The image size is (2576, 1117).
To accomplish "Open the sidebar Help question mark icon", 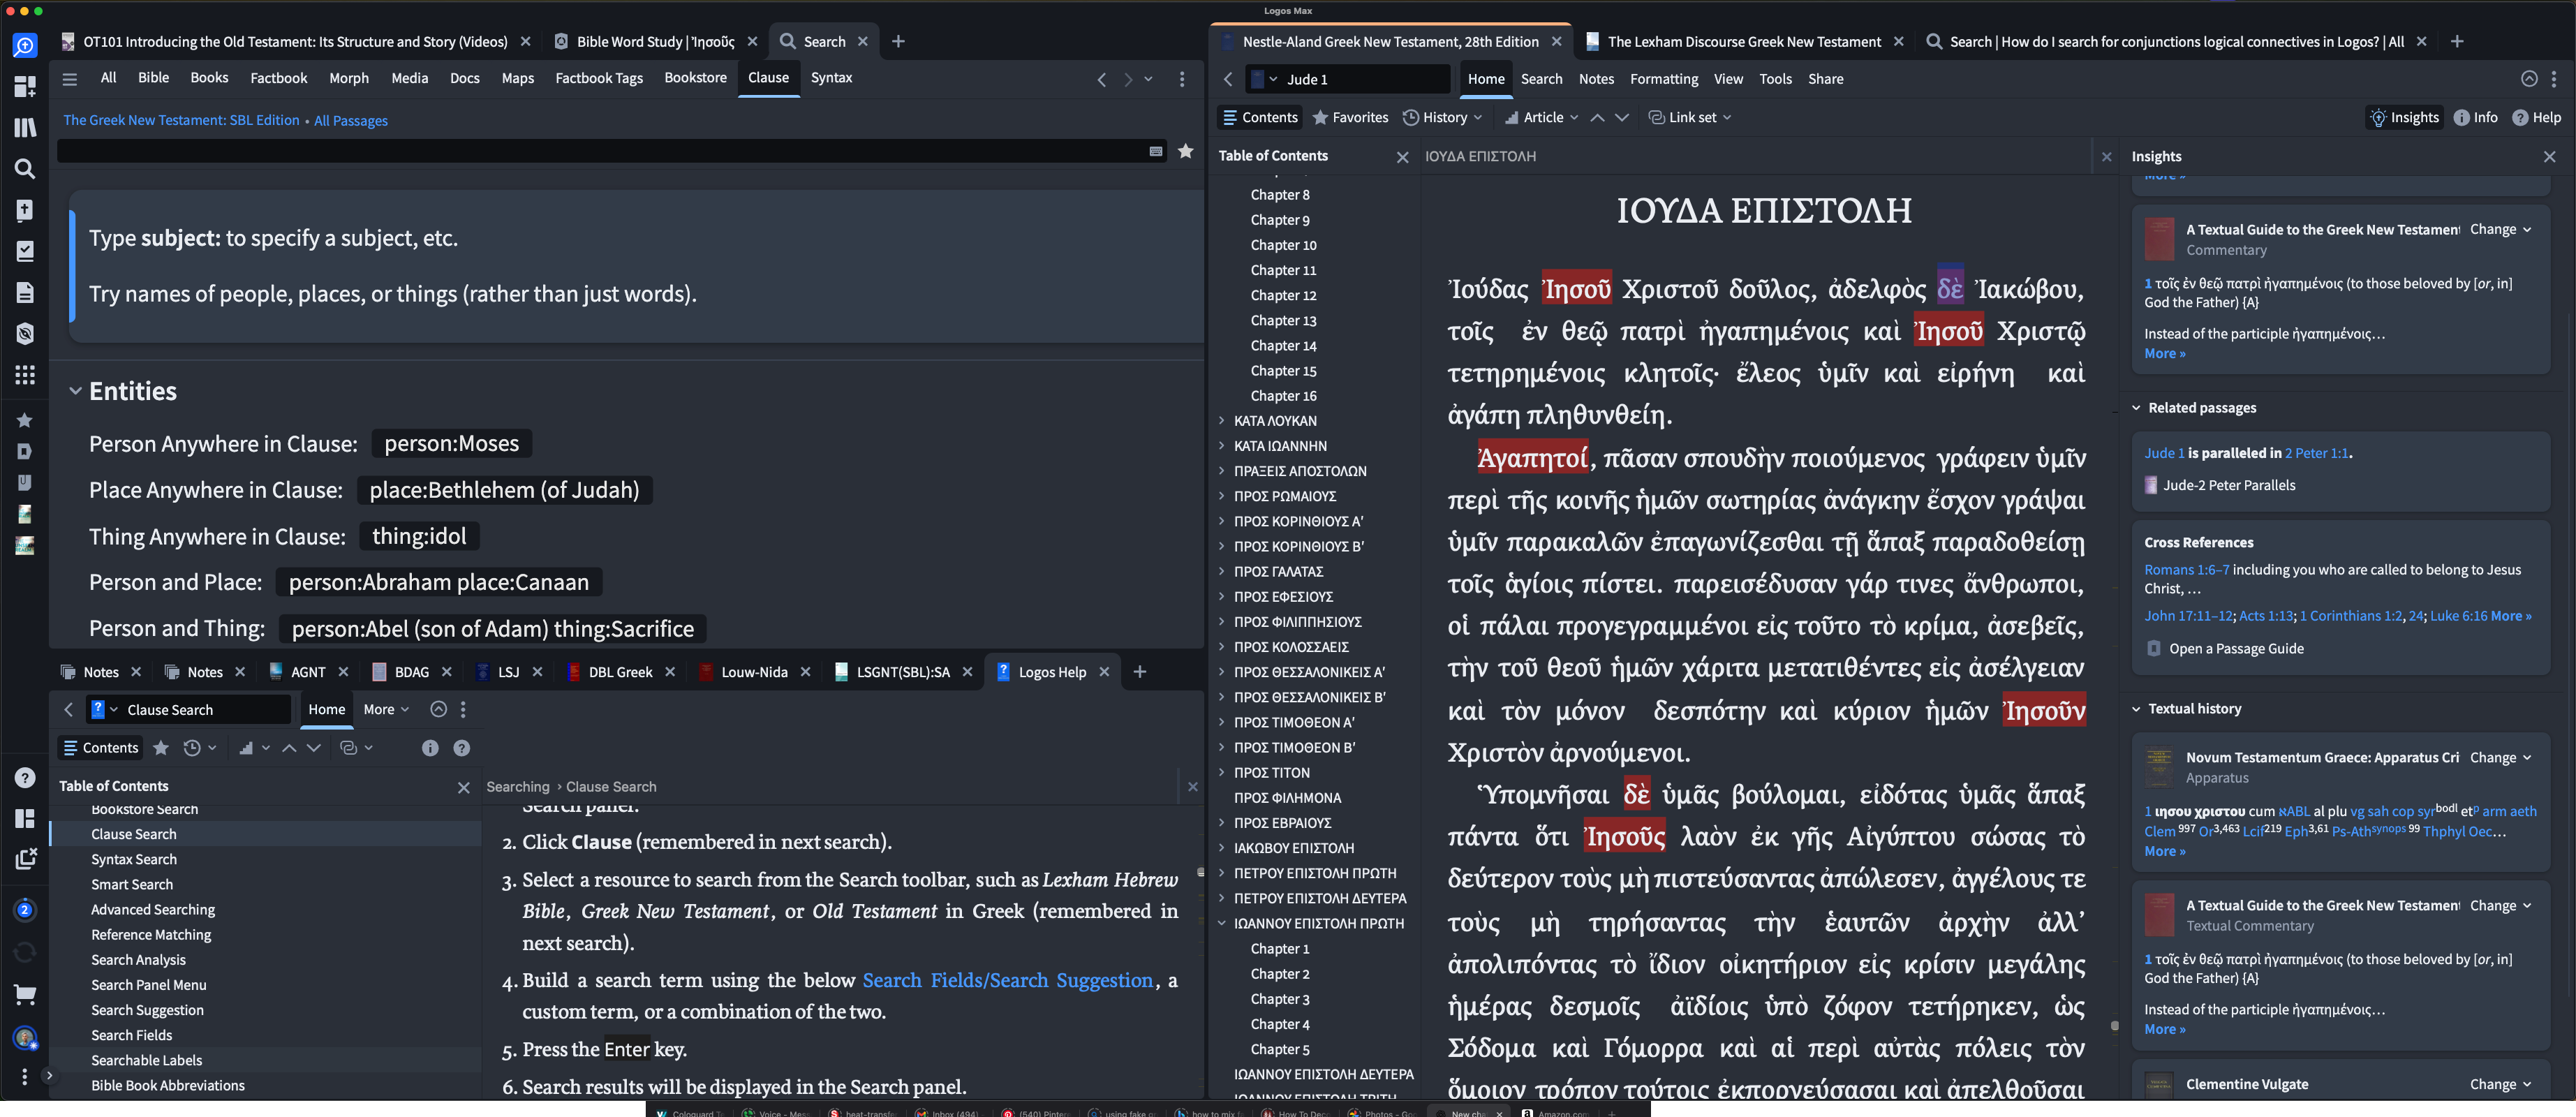I will click(x=25, y=778).
